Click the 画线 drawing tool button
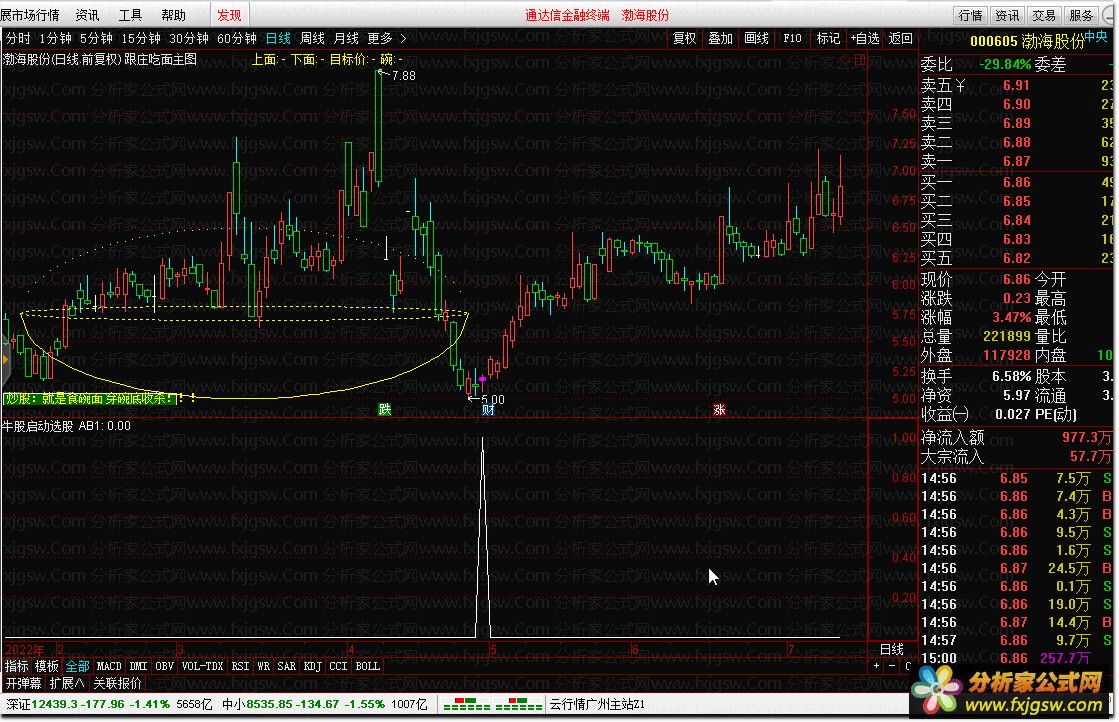1119x722 pixels. click(756, 39)
